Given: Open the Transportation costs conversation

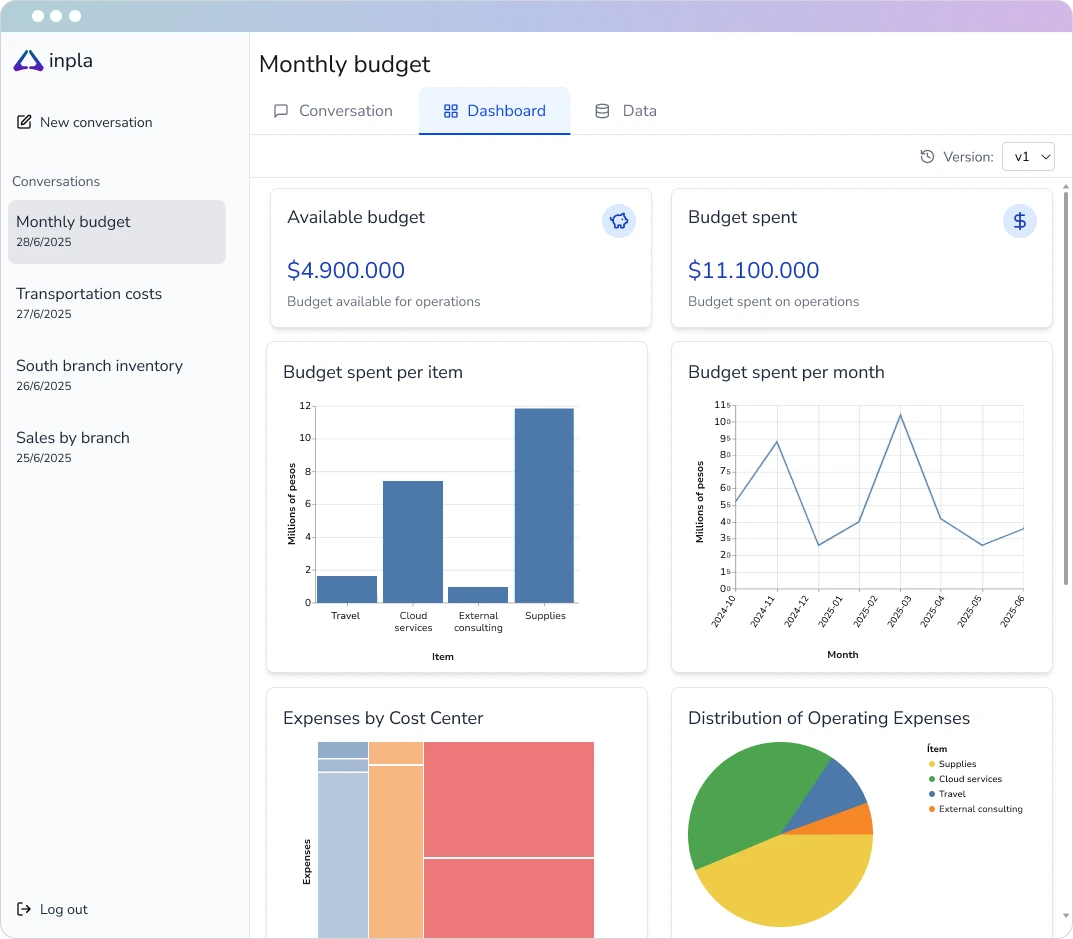Looking at the screenshot, I should (117, 303).
